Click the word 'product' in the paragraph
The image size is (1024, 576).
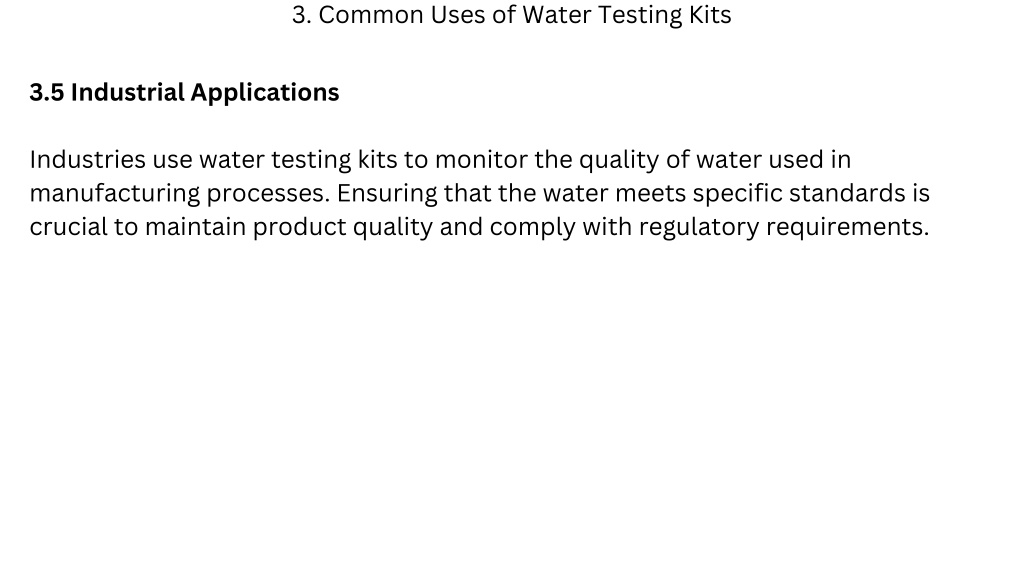299,228
